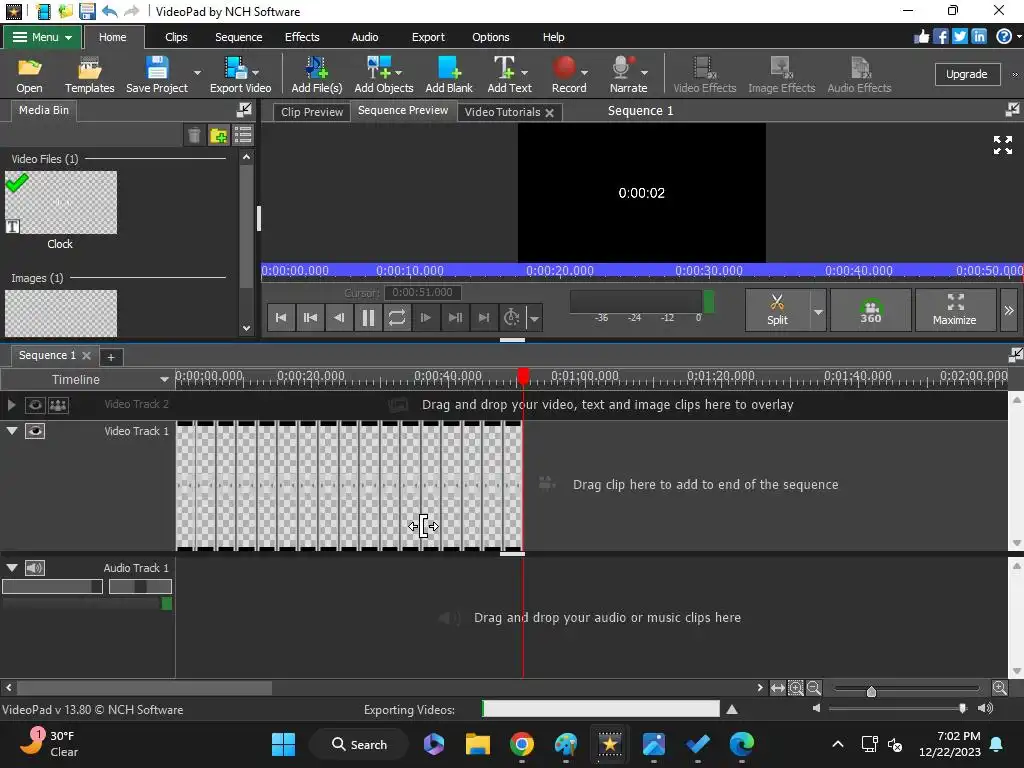The image size is (1024, 768).
Task: Expand Video Track 2
Action: pos(11,406)
